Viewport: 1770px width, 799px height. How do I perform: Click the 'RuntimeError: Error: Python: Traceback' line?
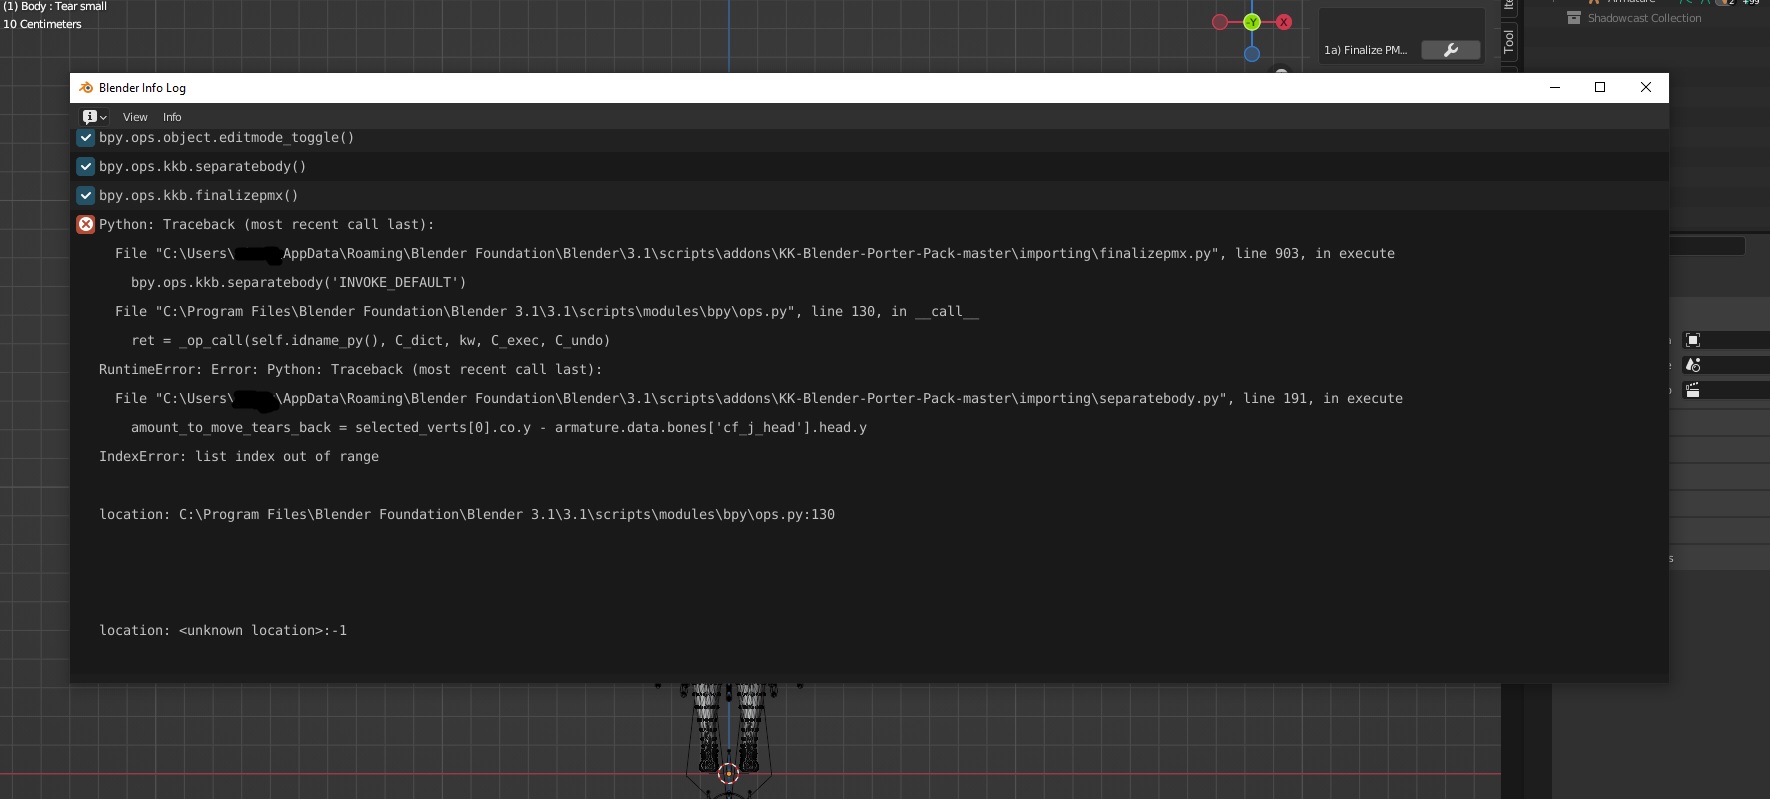pyautogui.click(x=350, y=370)
